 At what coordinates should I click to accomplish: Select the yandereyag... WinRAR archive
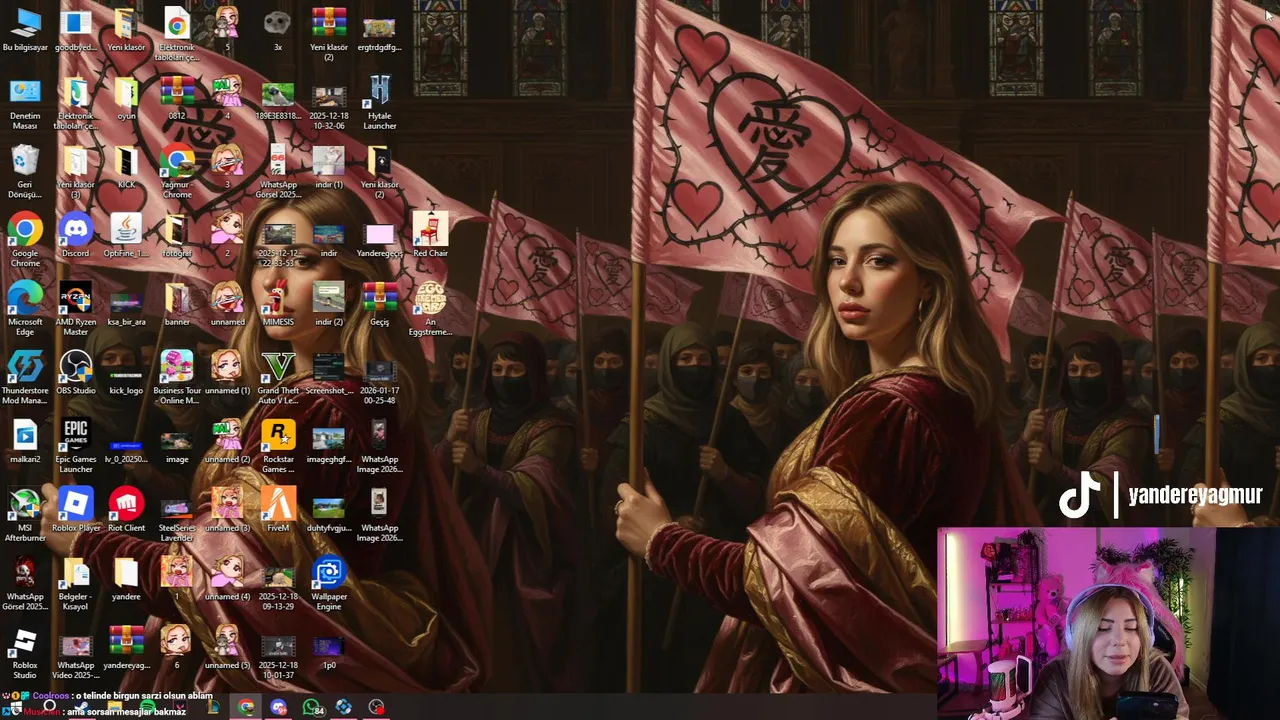(x=126, y=648)
